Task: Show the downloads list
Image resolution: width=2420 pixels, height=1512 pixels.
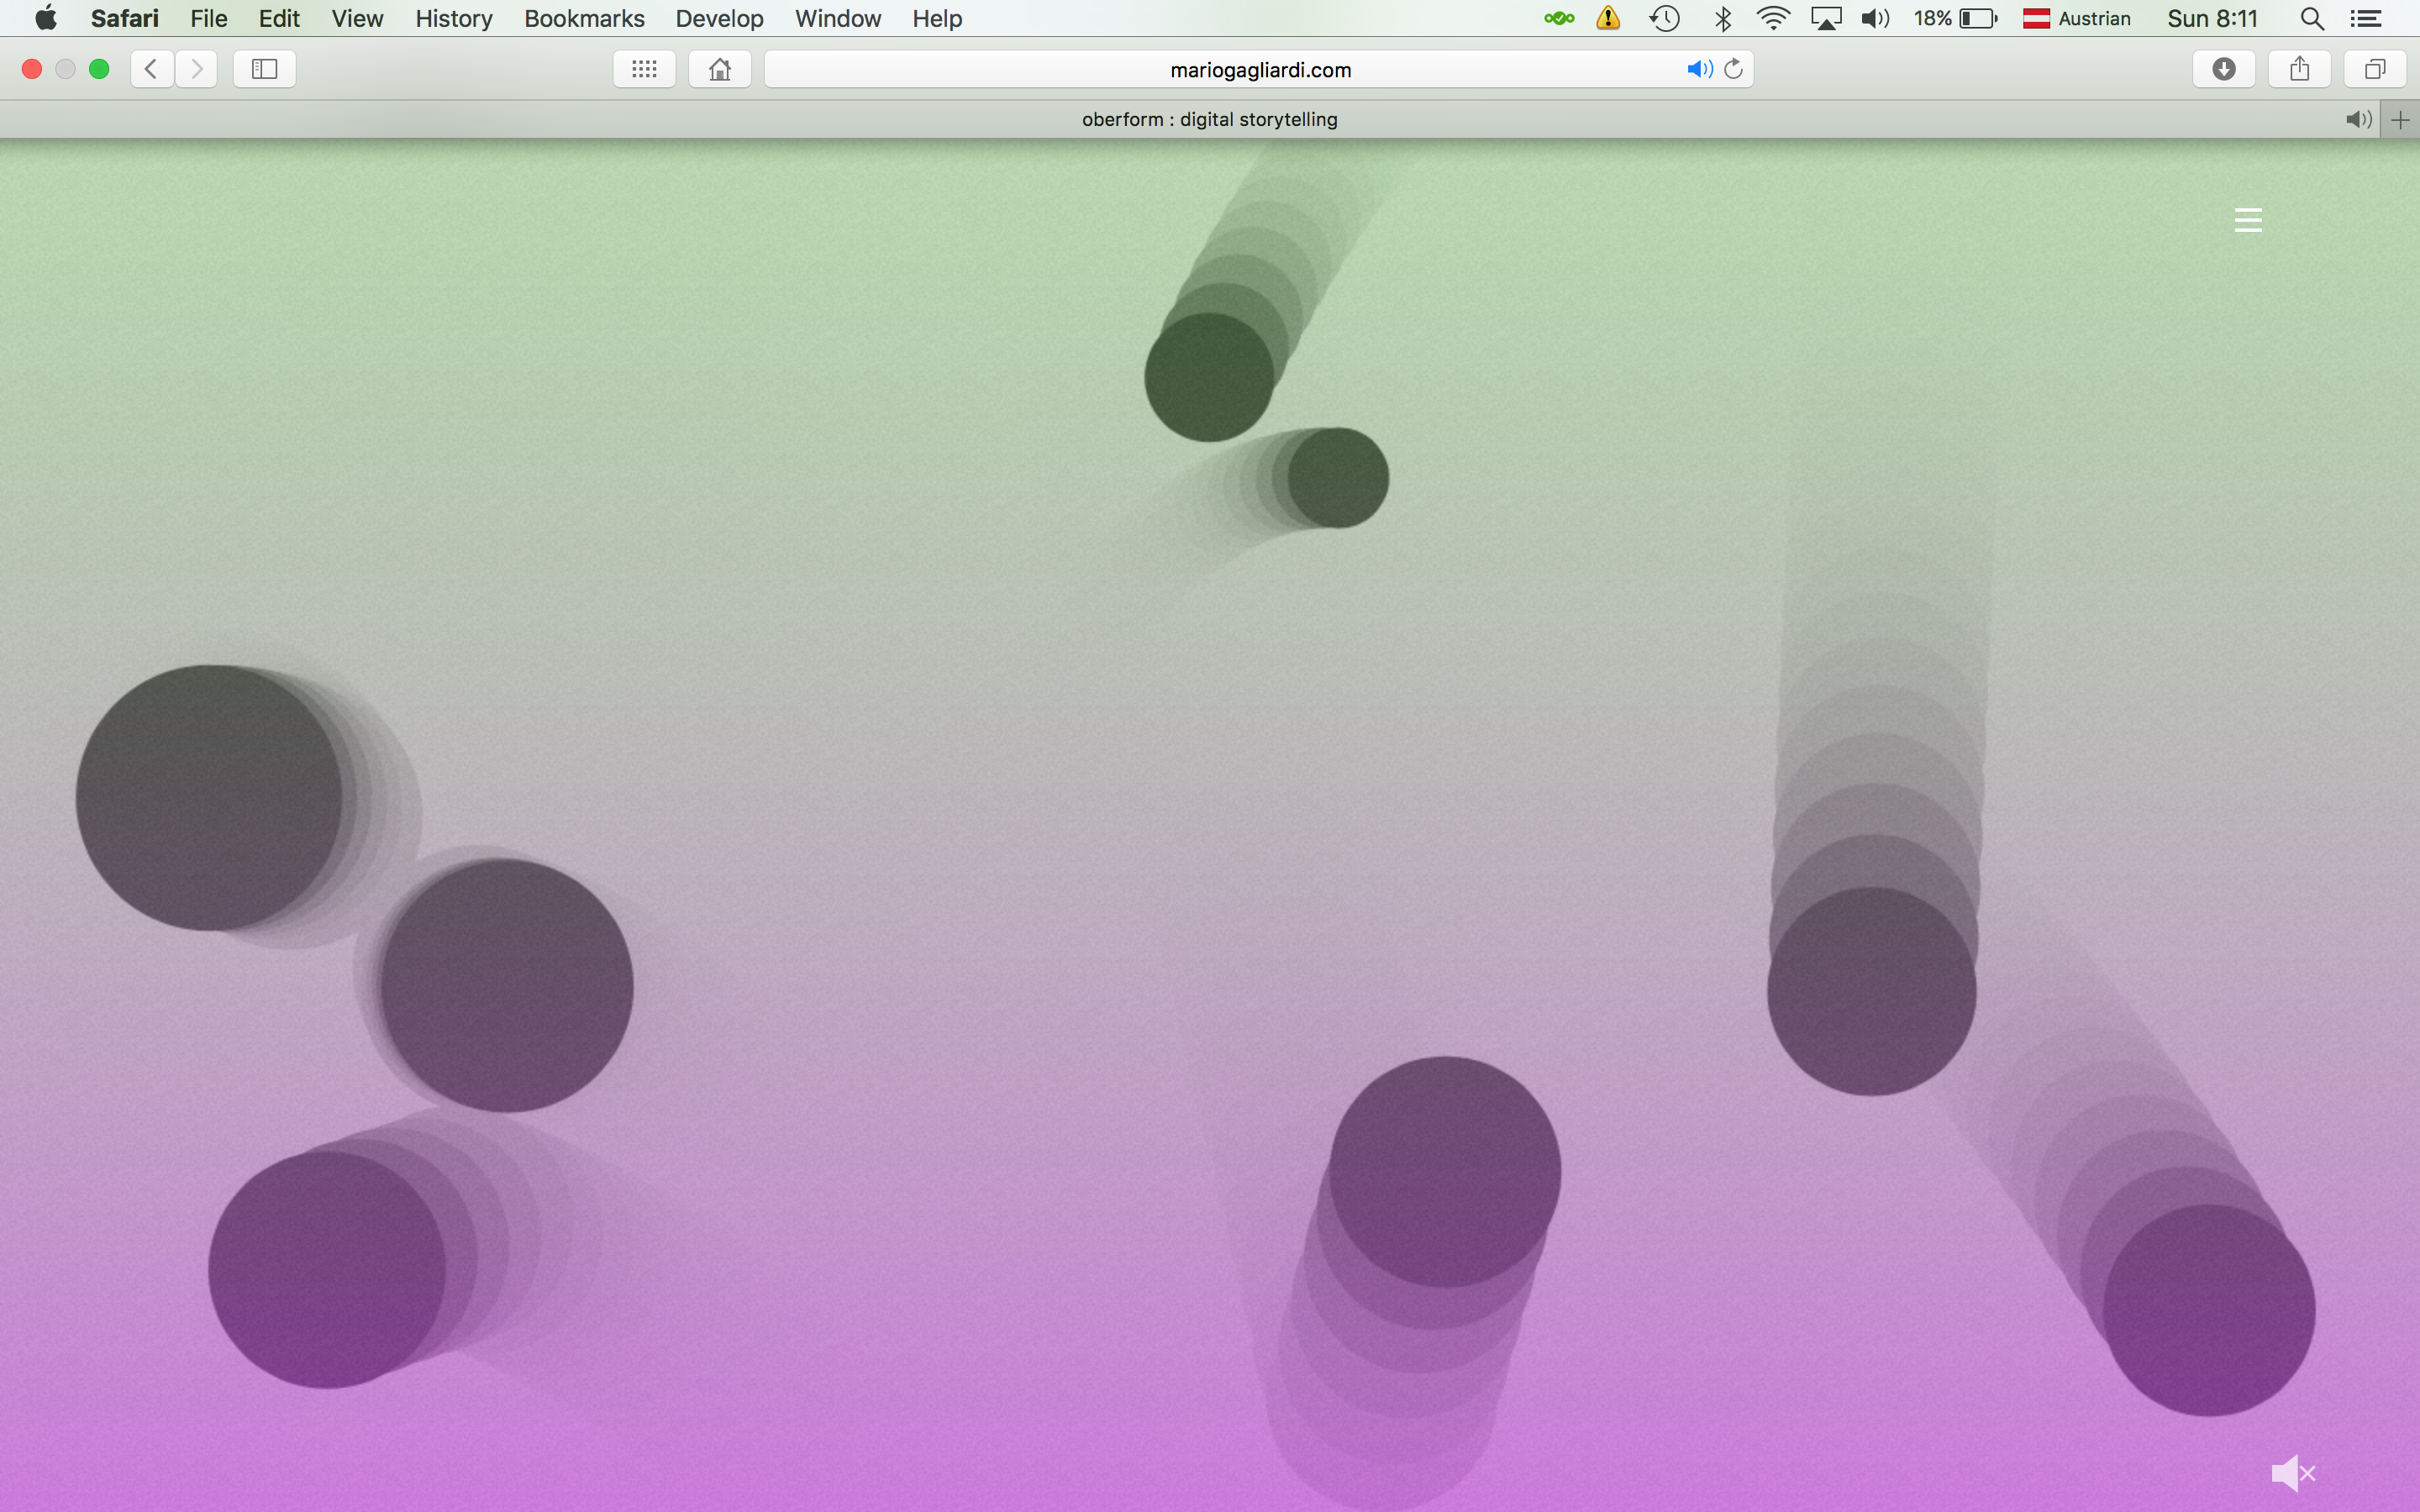Action: pyautogui.click(x=2224, y=69)
